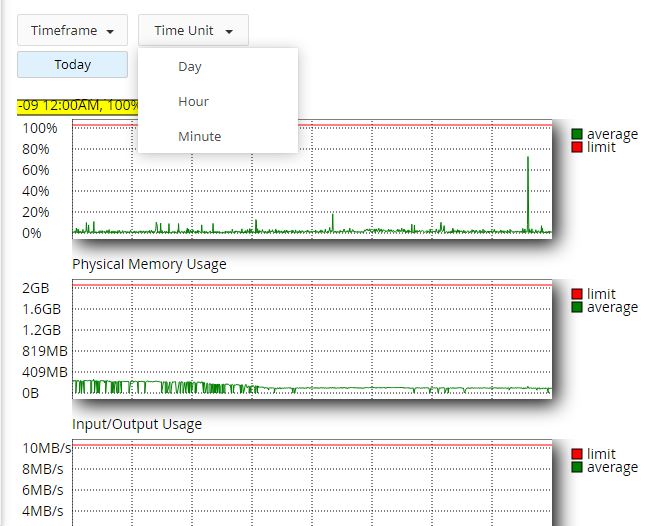Click the 1.2GB memory axis label
The height and width of the screenshot is (526, 651).
[42, 330]
